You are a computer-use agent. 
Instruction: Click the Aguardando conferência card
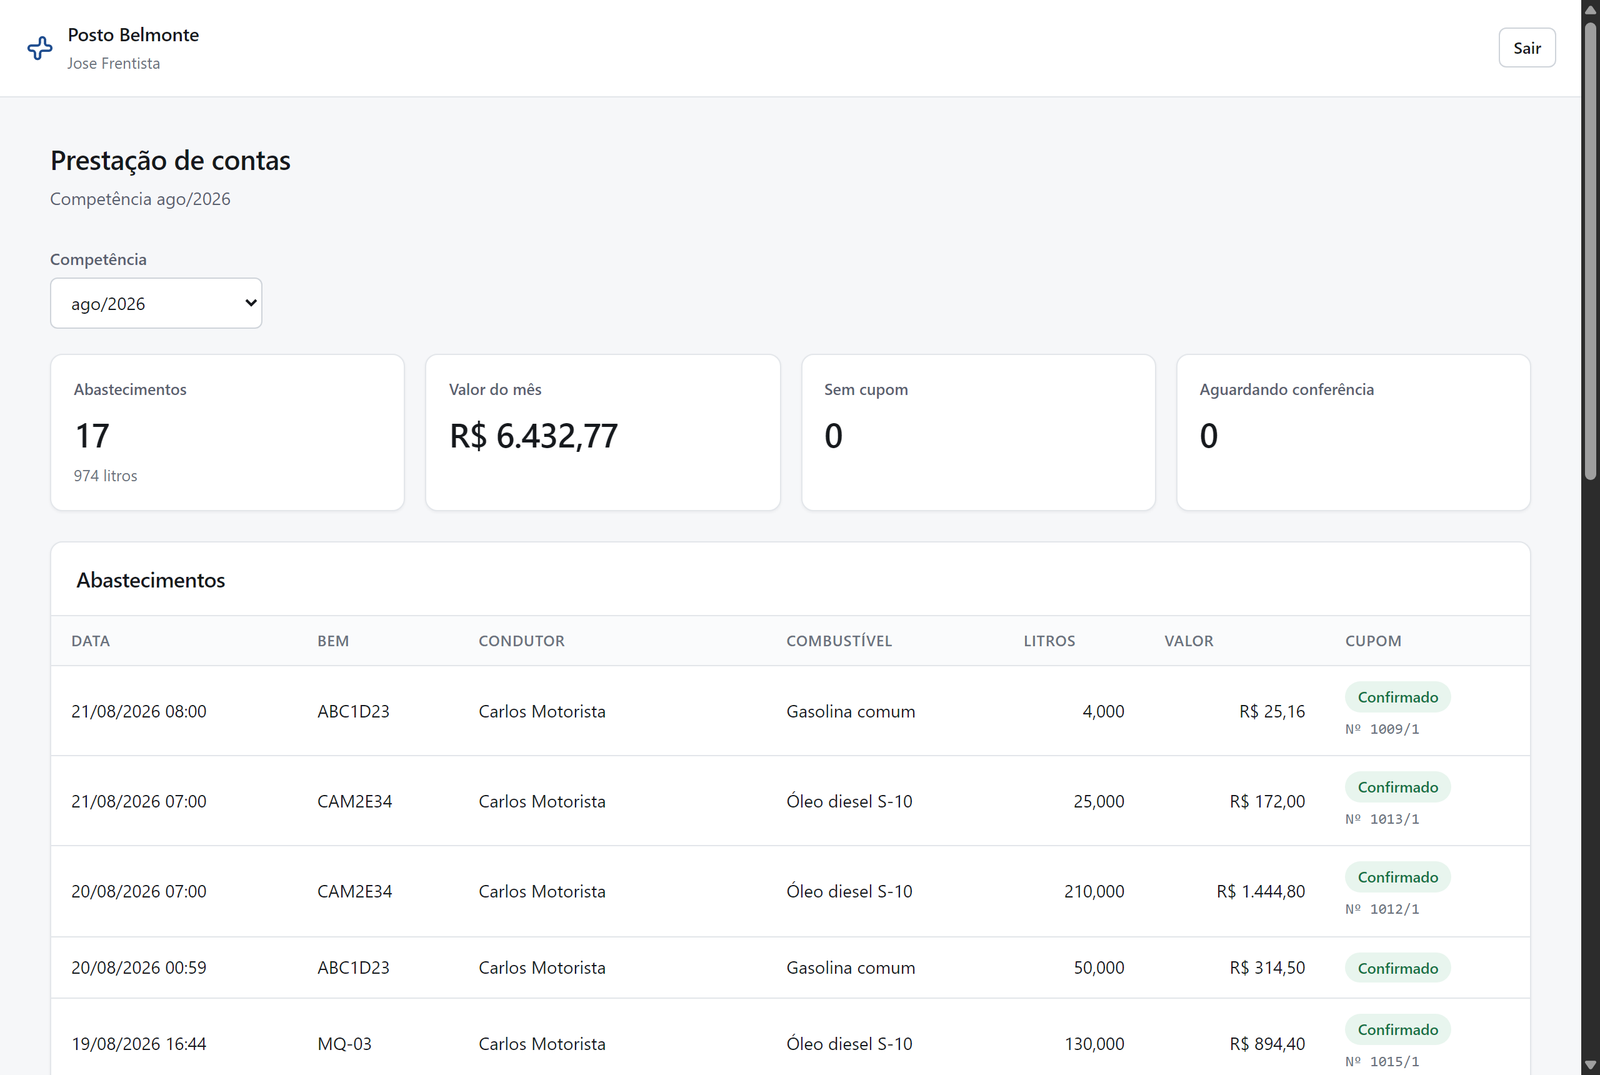1353,432
